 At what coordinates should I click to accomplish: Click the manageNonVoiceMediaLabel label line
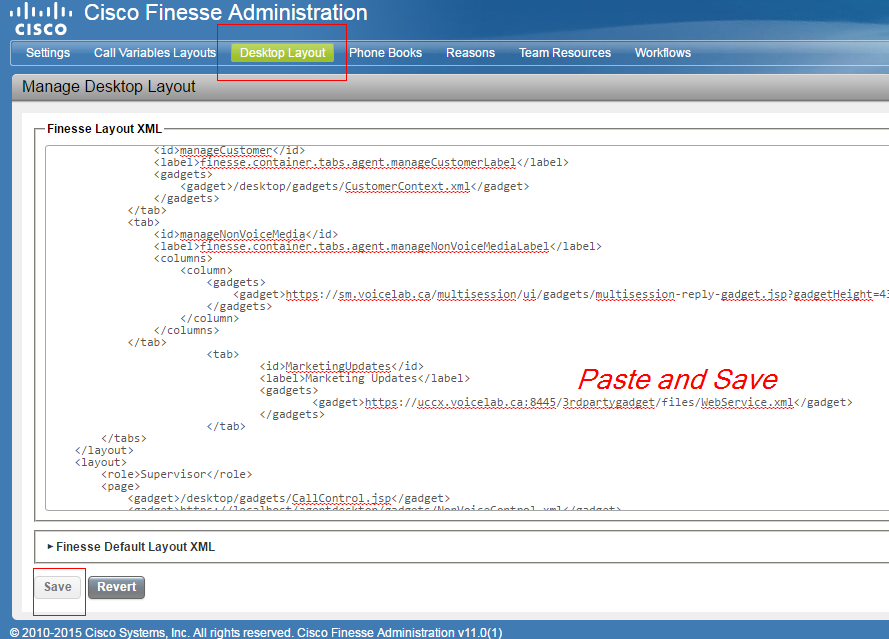[x=378, y=247]
